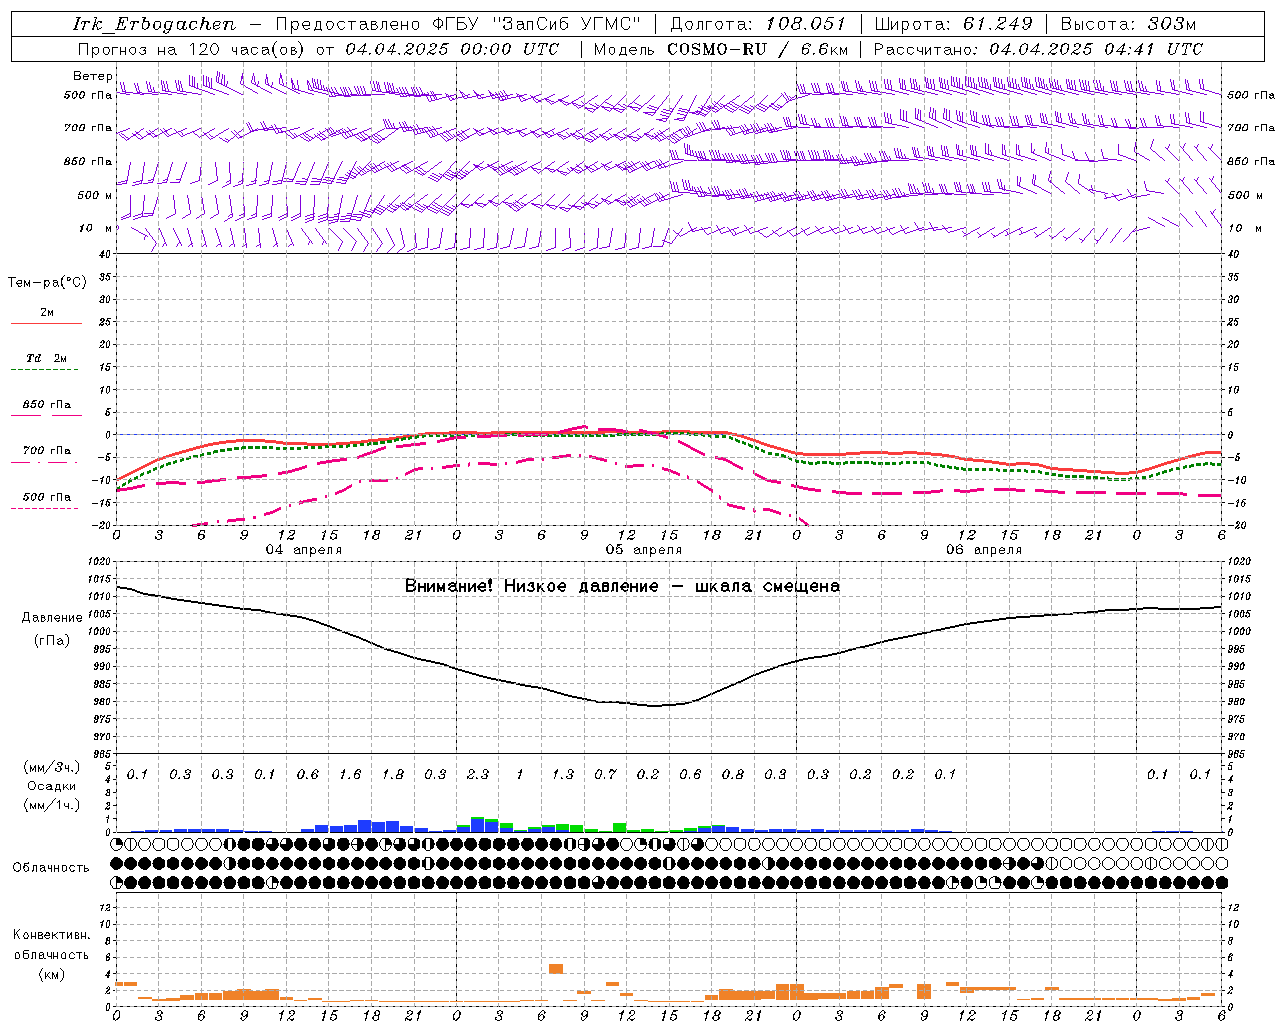Click the Тем-ра(°C) temperature legend title
Screen dimensions: 1280x1024
click(x=47, y=283)
